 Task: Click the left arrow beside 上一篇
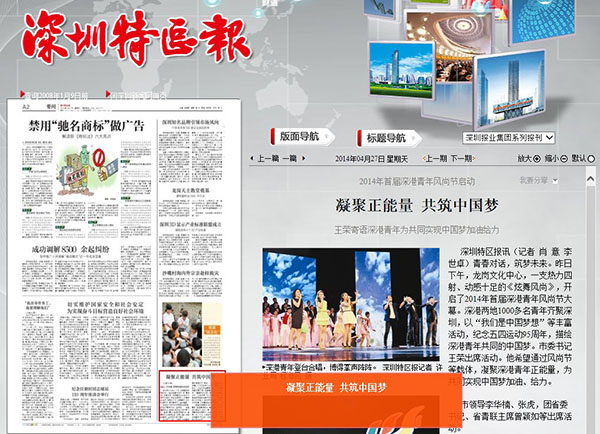252,158
